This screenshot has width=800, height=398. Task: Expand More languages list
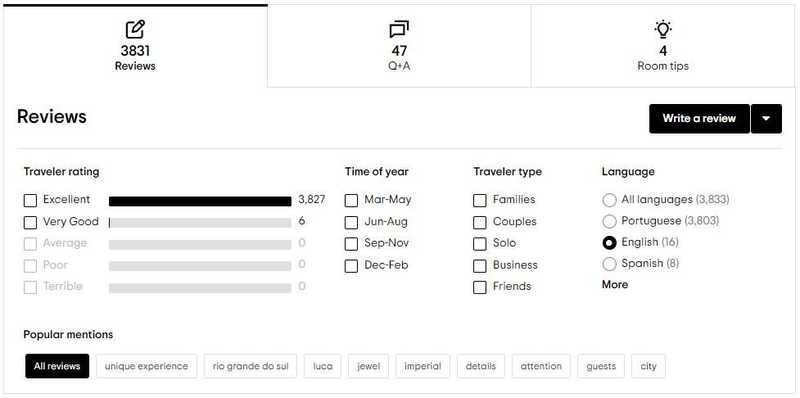click(615, 285)
